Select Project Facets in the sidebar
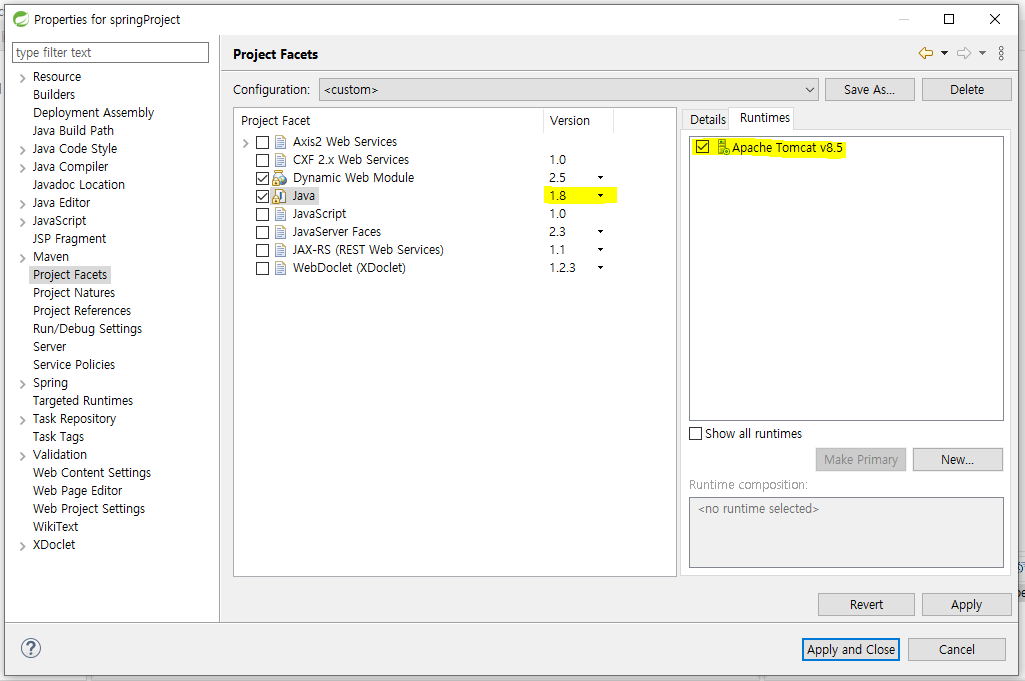 click(x=70, y=274)
